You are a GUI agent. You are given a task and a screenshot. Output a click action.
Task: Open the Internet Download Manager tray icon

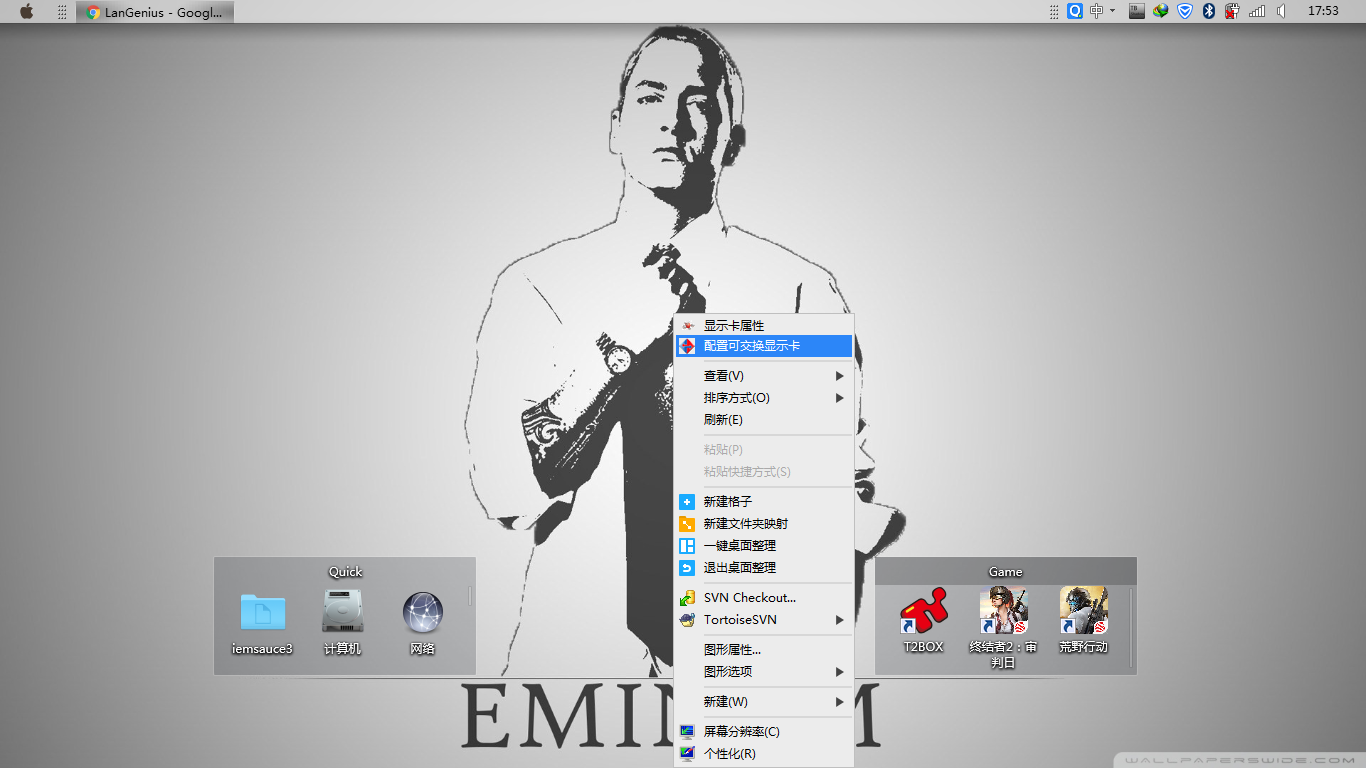click(x=1160, y=11)
